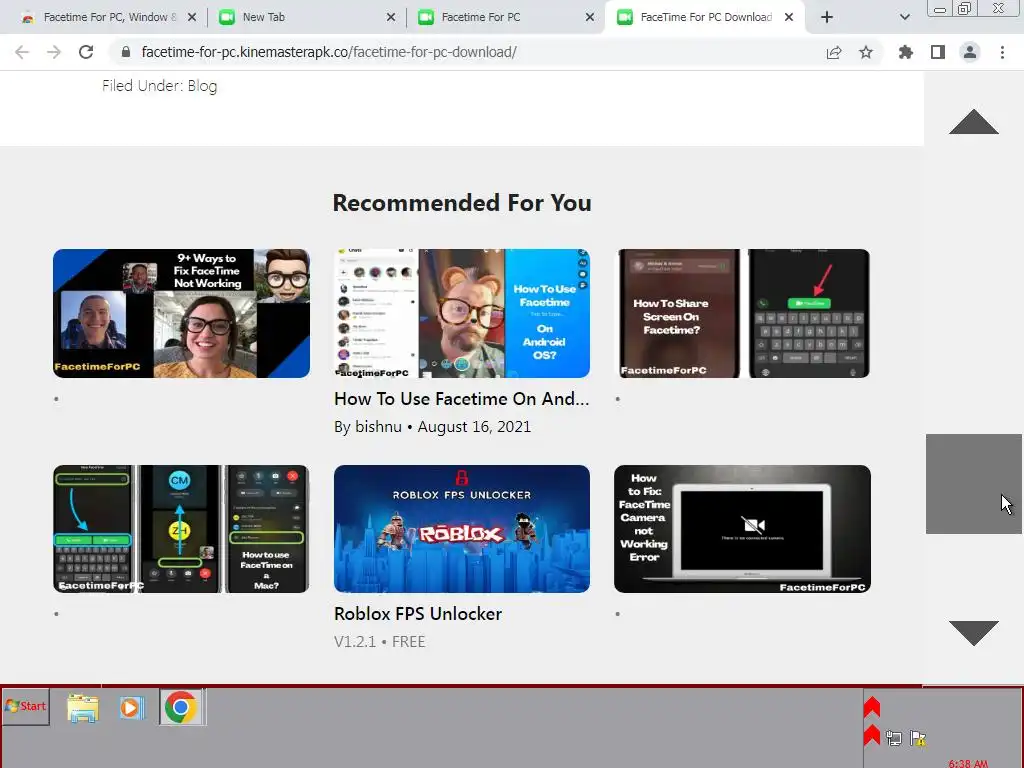
Task: Reload the current page
Action: (86, 52)
